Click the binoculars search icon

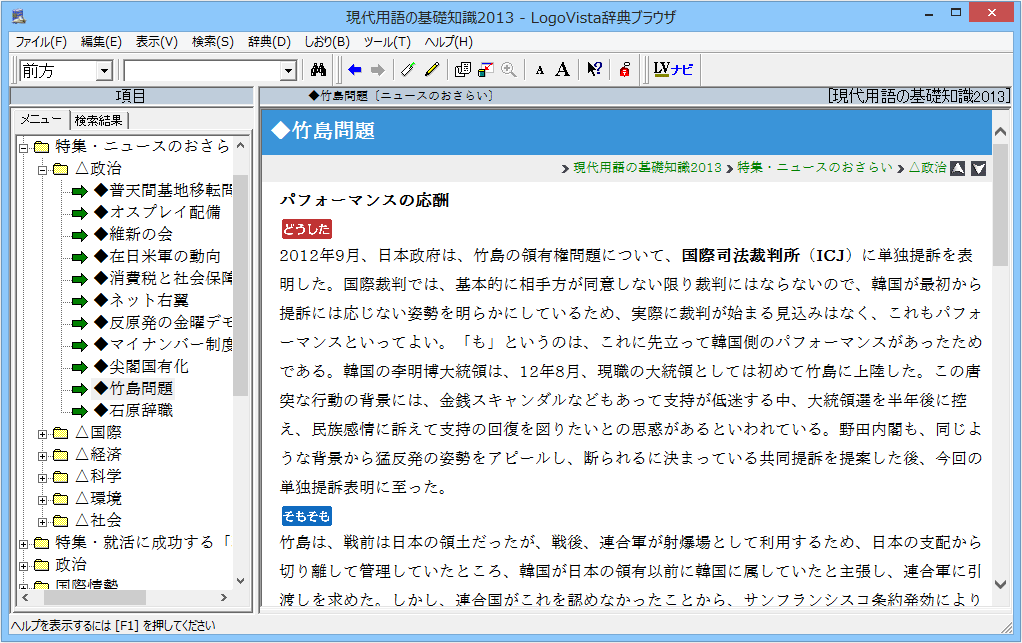[319, 70]
